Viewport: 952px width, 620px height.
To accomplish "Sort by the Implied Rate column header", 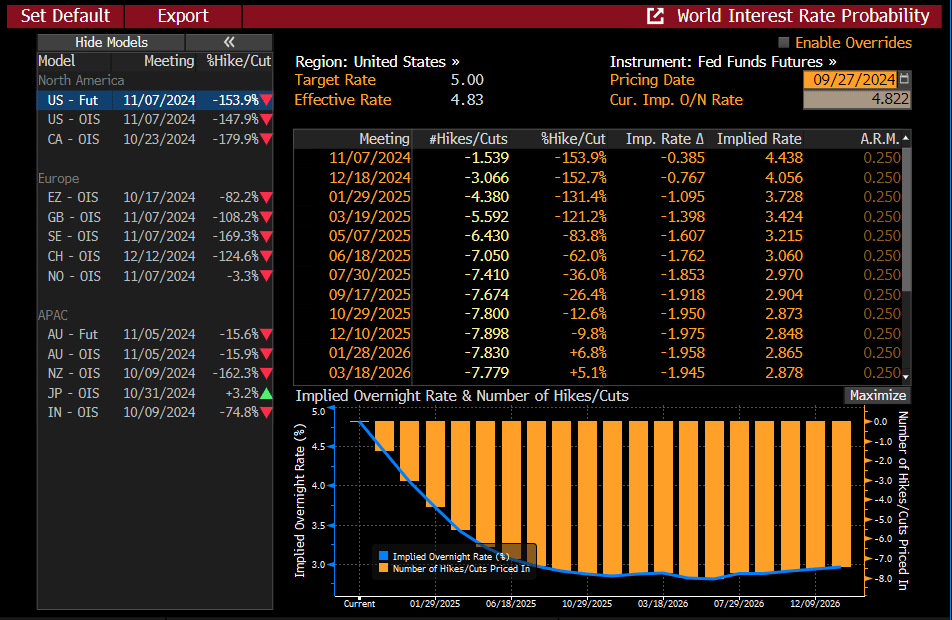I will click(x=759, y=139).
